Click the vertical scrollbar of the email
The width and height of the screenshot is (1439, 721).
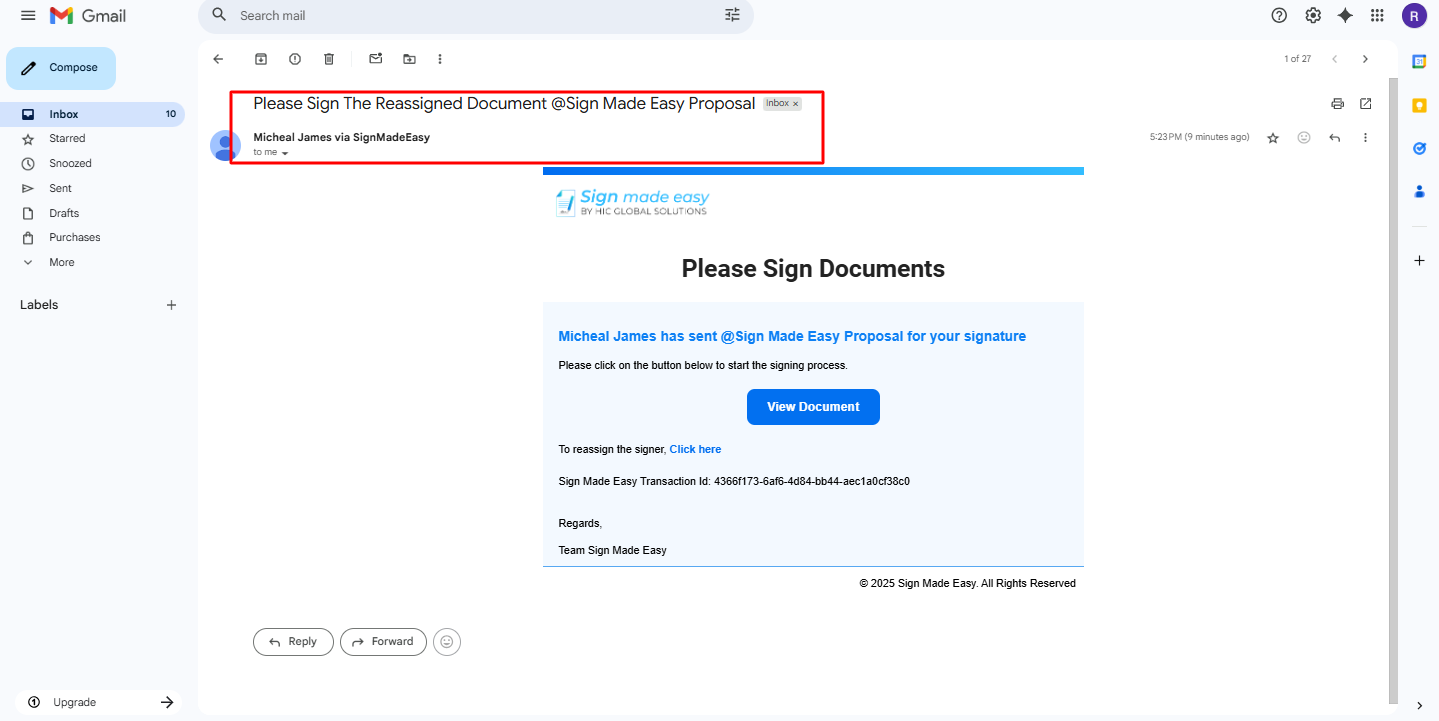pos(1393,390)
